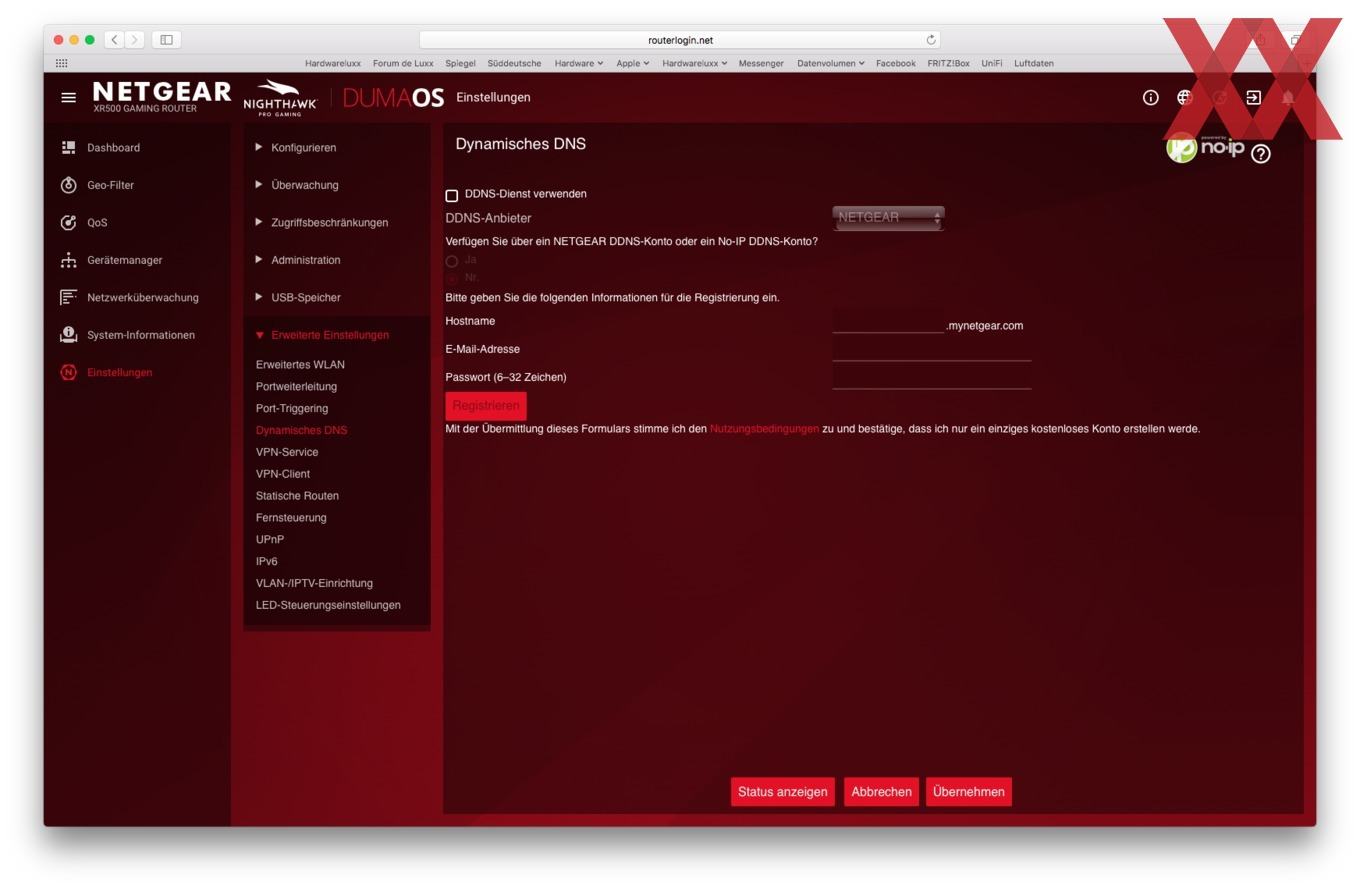The height and width of the screenshot is (889, 1360).
Task: Open the Nutzungsbedingungen link
Action: click(764, 429)
